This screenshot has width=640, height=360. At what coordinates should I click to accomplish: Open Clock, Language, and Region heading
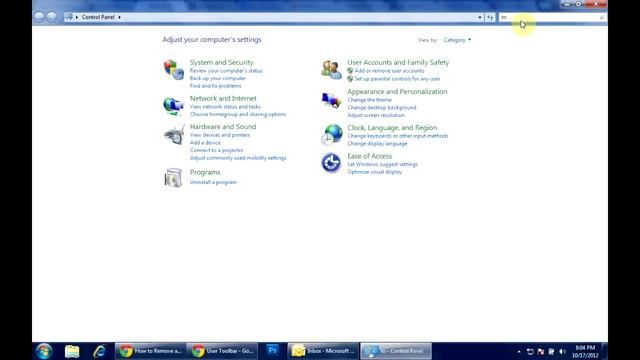point(392,128)
